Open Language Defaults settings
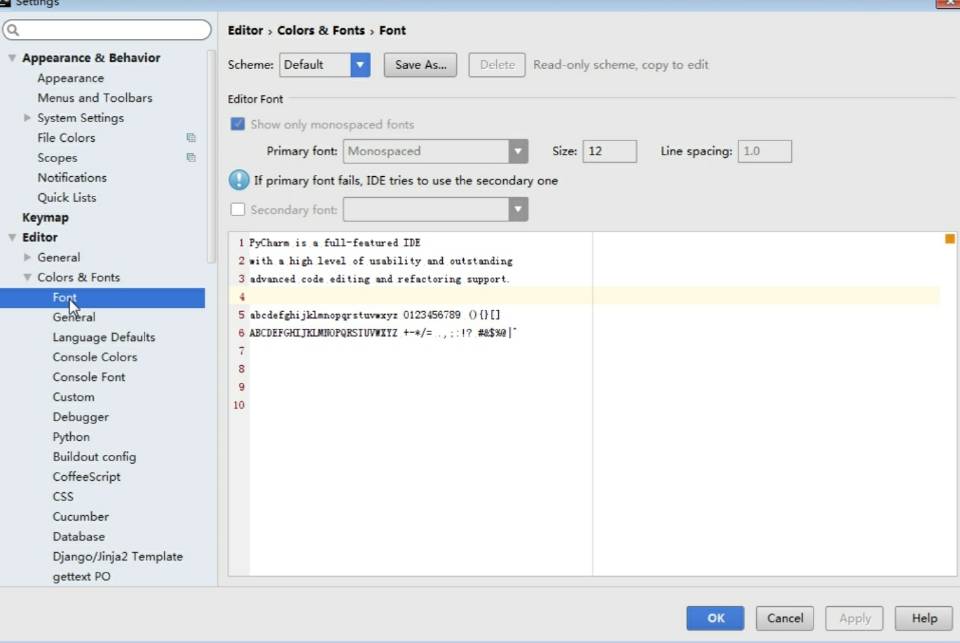Screen dimensions: 960x643 104,337
